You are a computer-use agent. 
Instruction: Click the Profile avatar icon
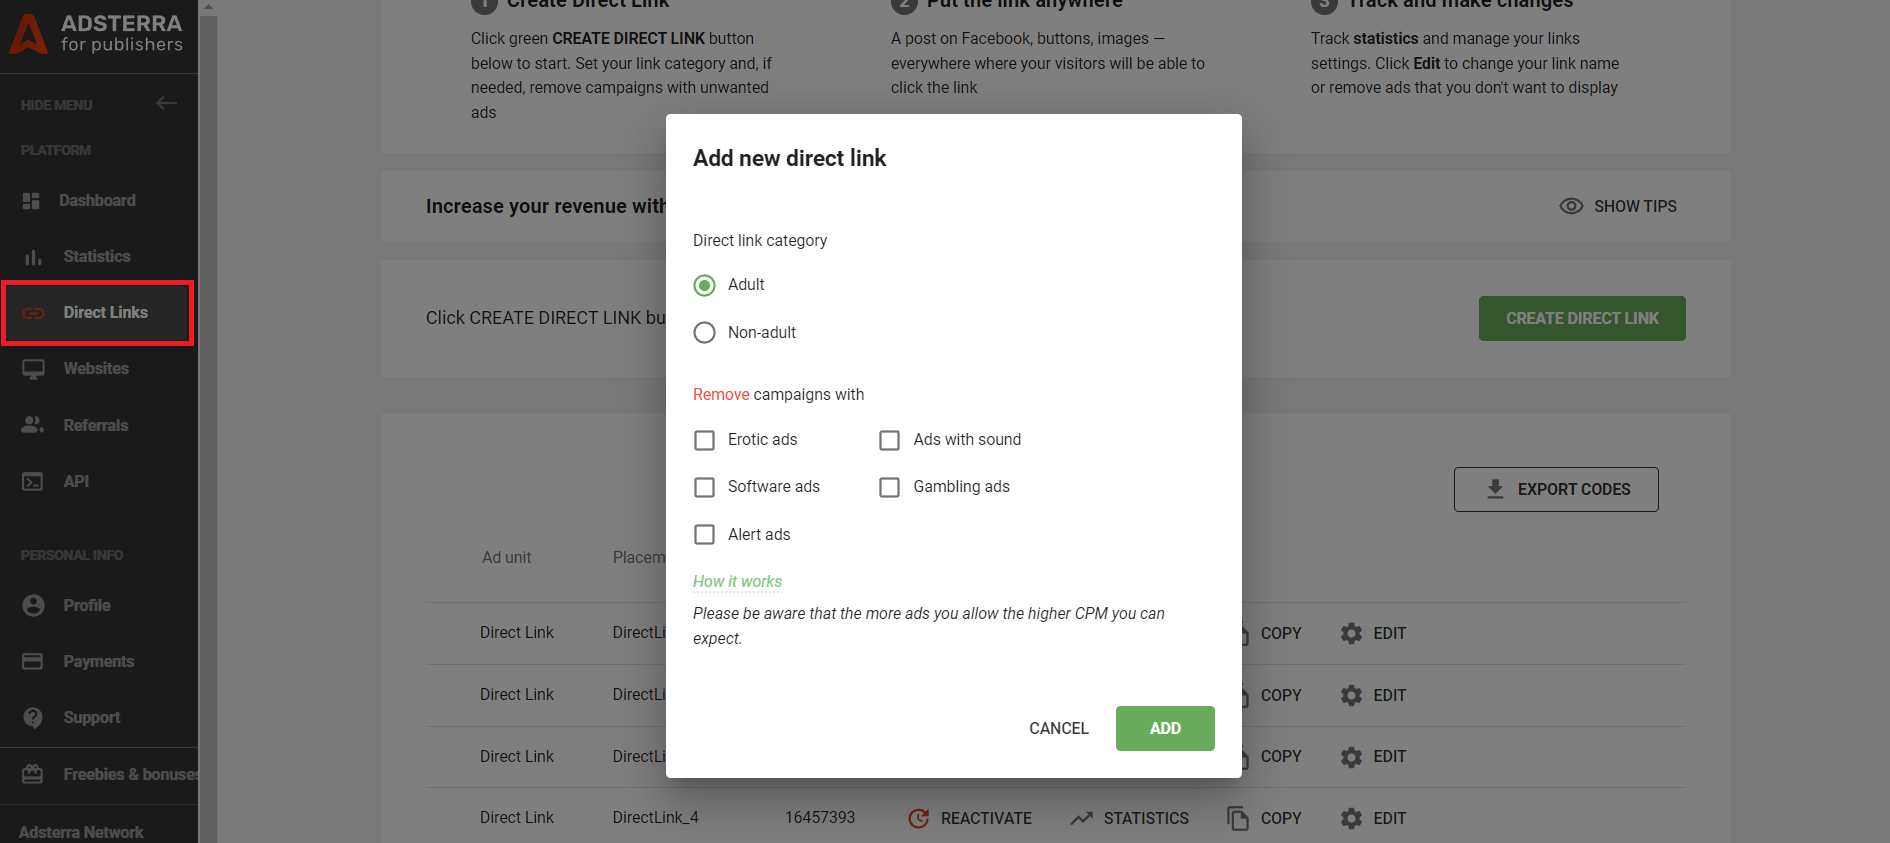33,606
